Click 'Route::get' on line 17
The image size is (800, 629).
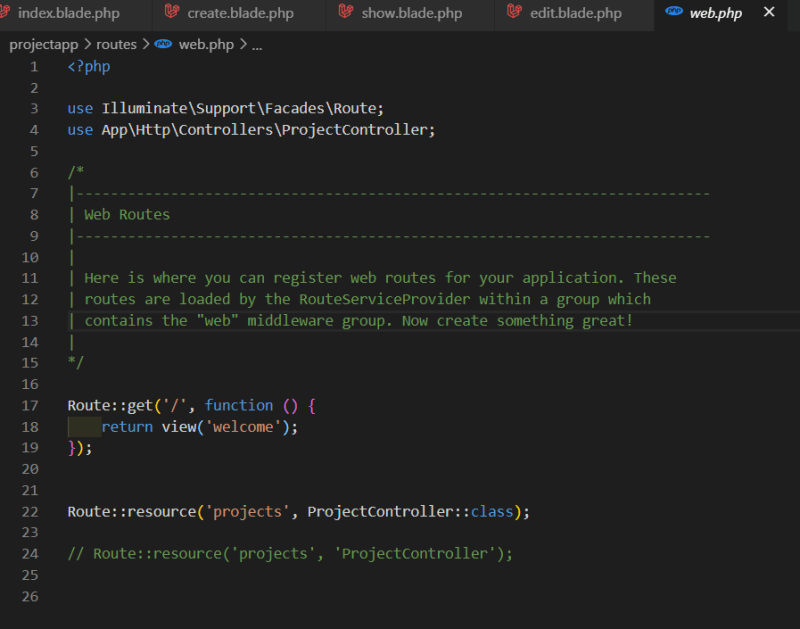(110, 406)
